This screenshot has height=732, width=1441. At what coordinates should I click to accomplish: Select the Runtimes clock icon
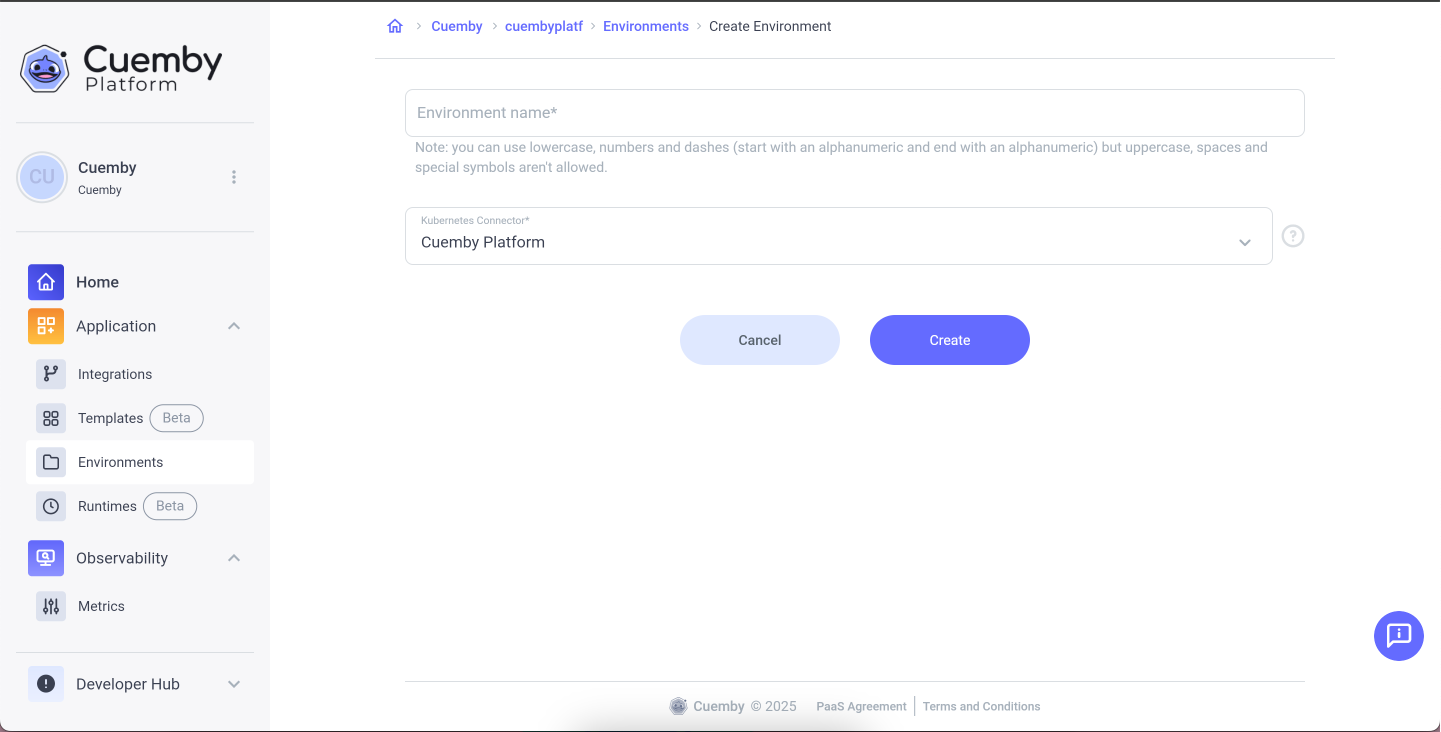click(50, 506)
